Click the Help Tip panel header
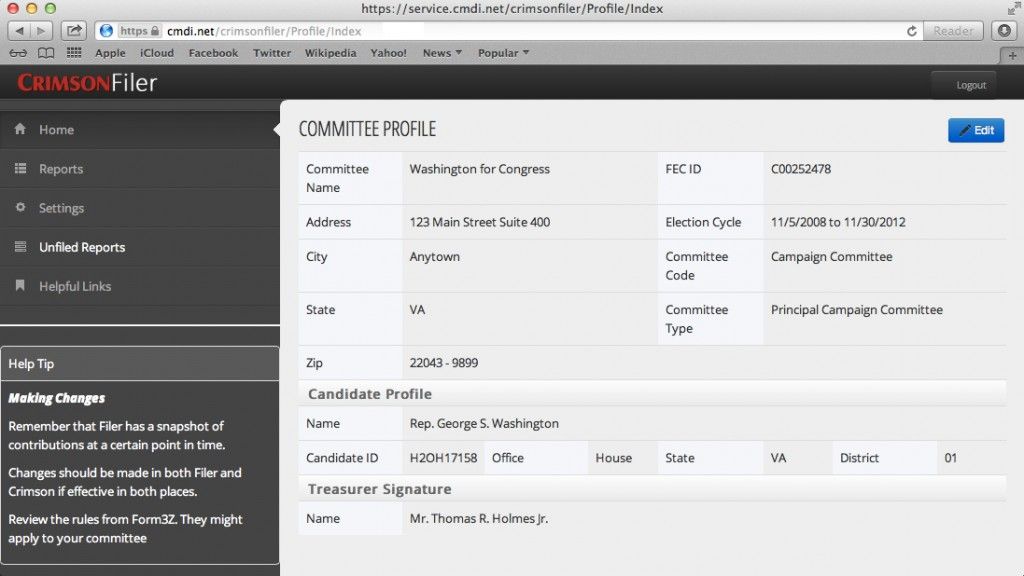The width and height of the screenshot is (1024, 576). coord(140,364)
